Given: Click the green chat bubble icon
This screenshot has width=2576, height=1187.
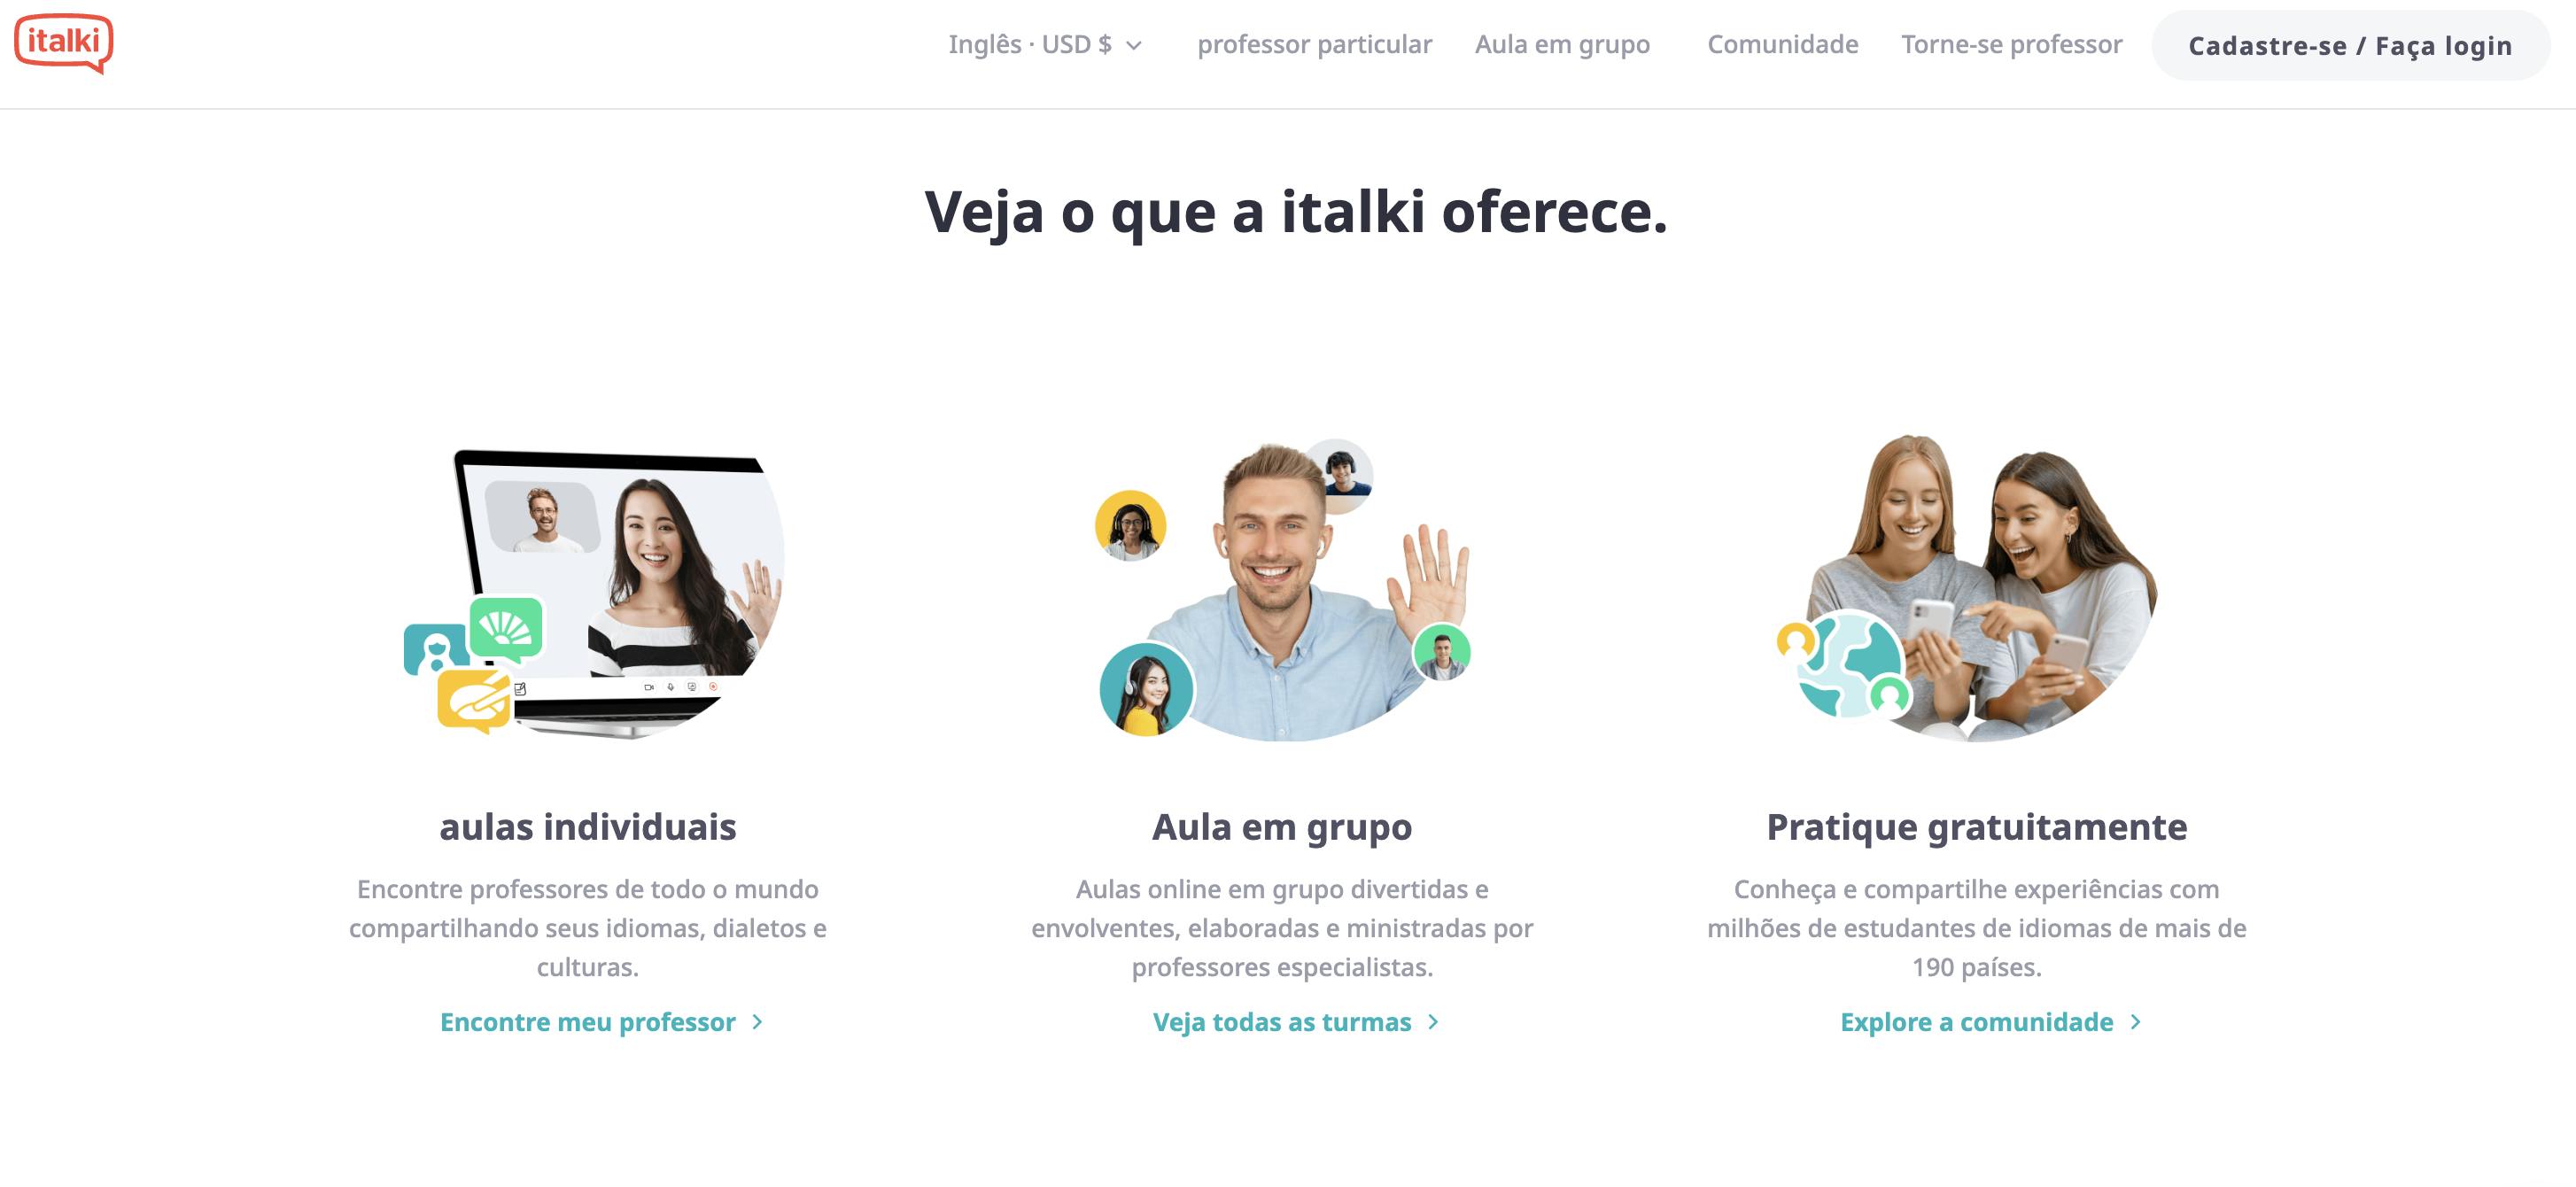Looking at the screenshot, I should pyautogui.click(x=506, y=629).
